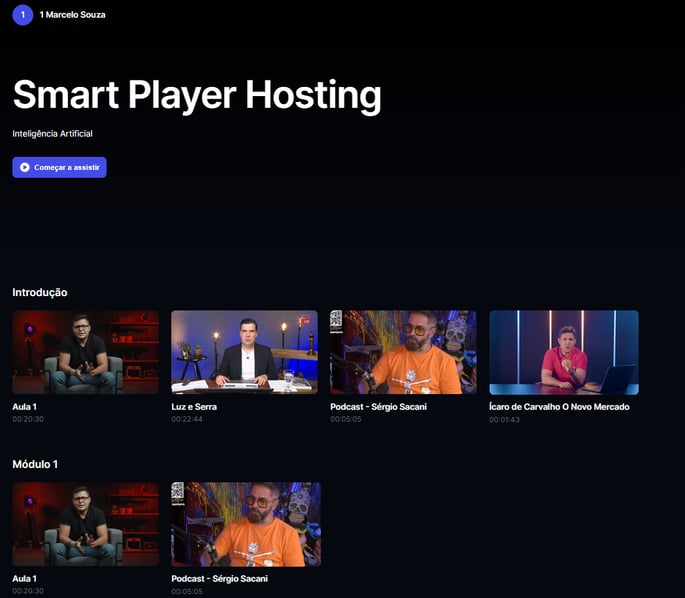The image size is (685, 598).
Task: Open the Aula 1 thumbnail under Introdução
Action: (86, 352)
